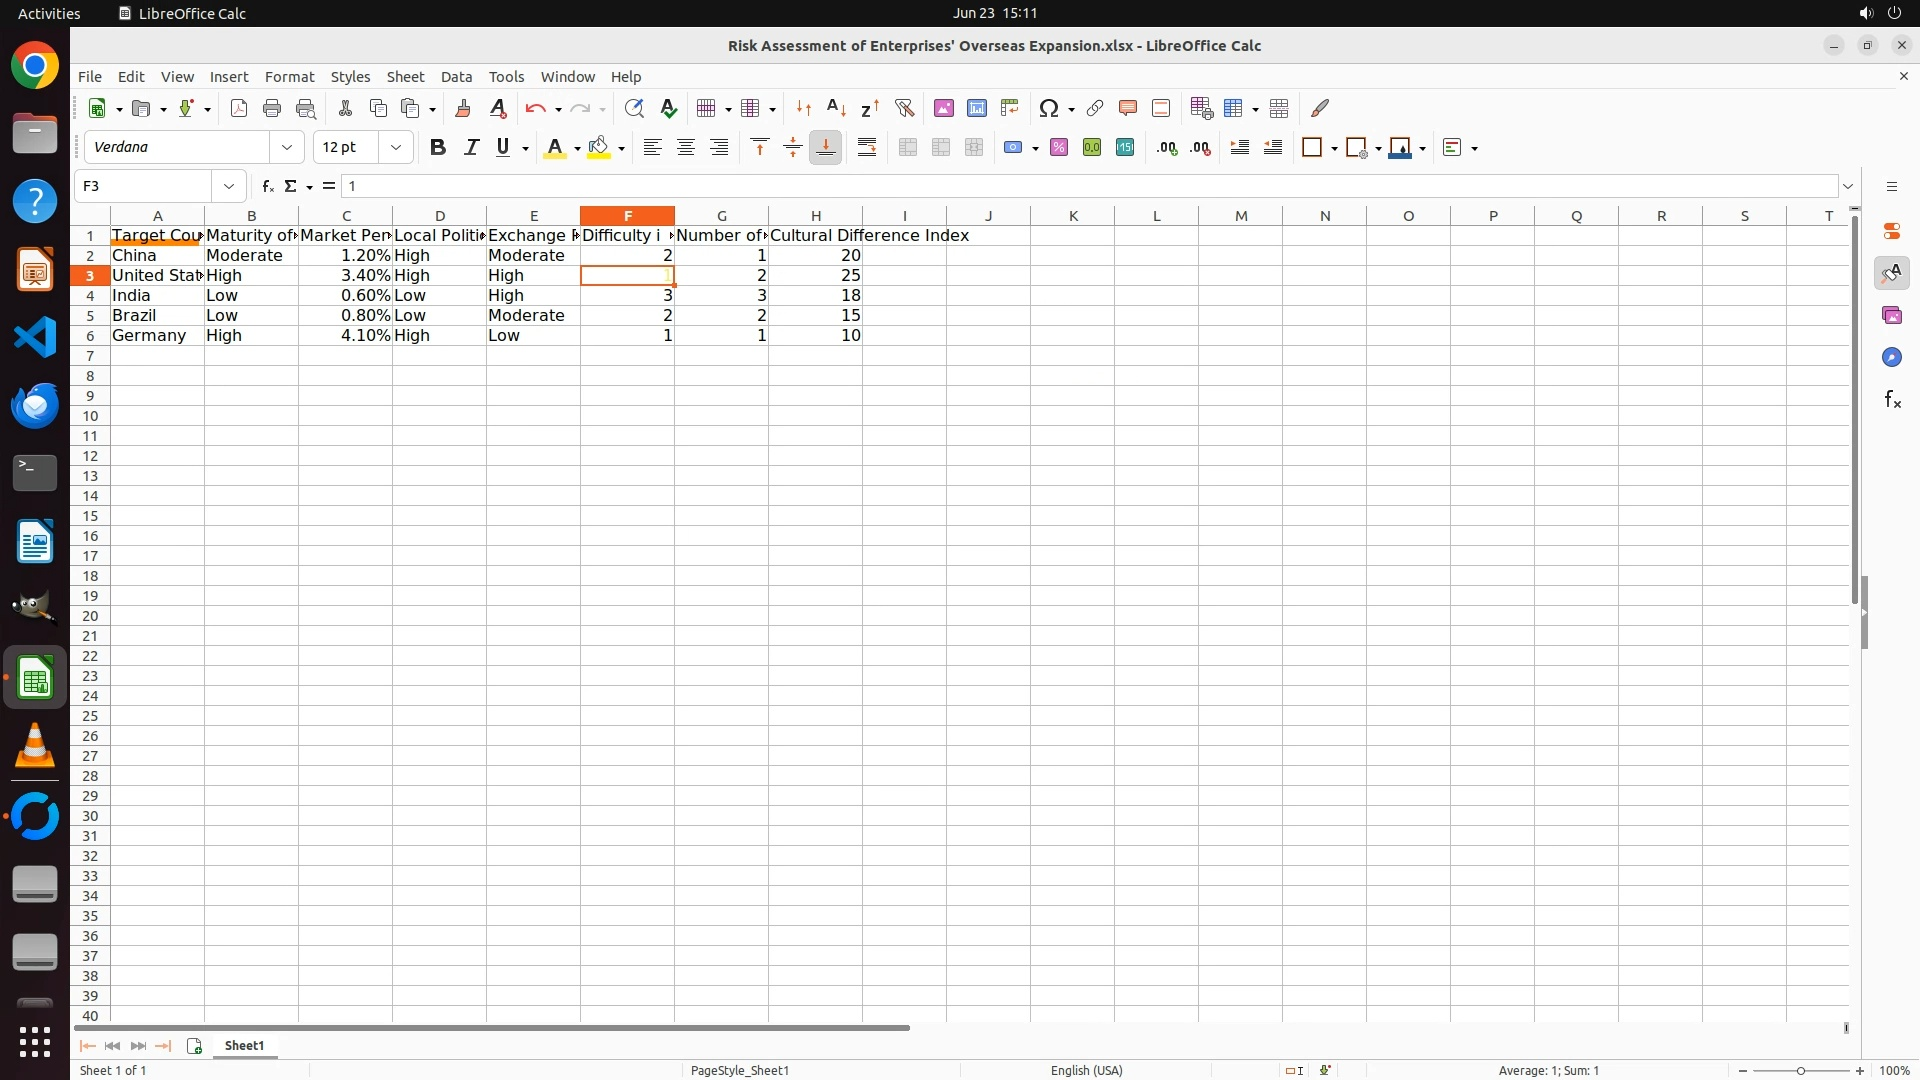Expand the Name Box dropdown arrow
The width and height of the screenshot is (1920, 1080).
pos(229,186)
